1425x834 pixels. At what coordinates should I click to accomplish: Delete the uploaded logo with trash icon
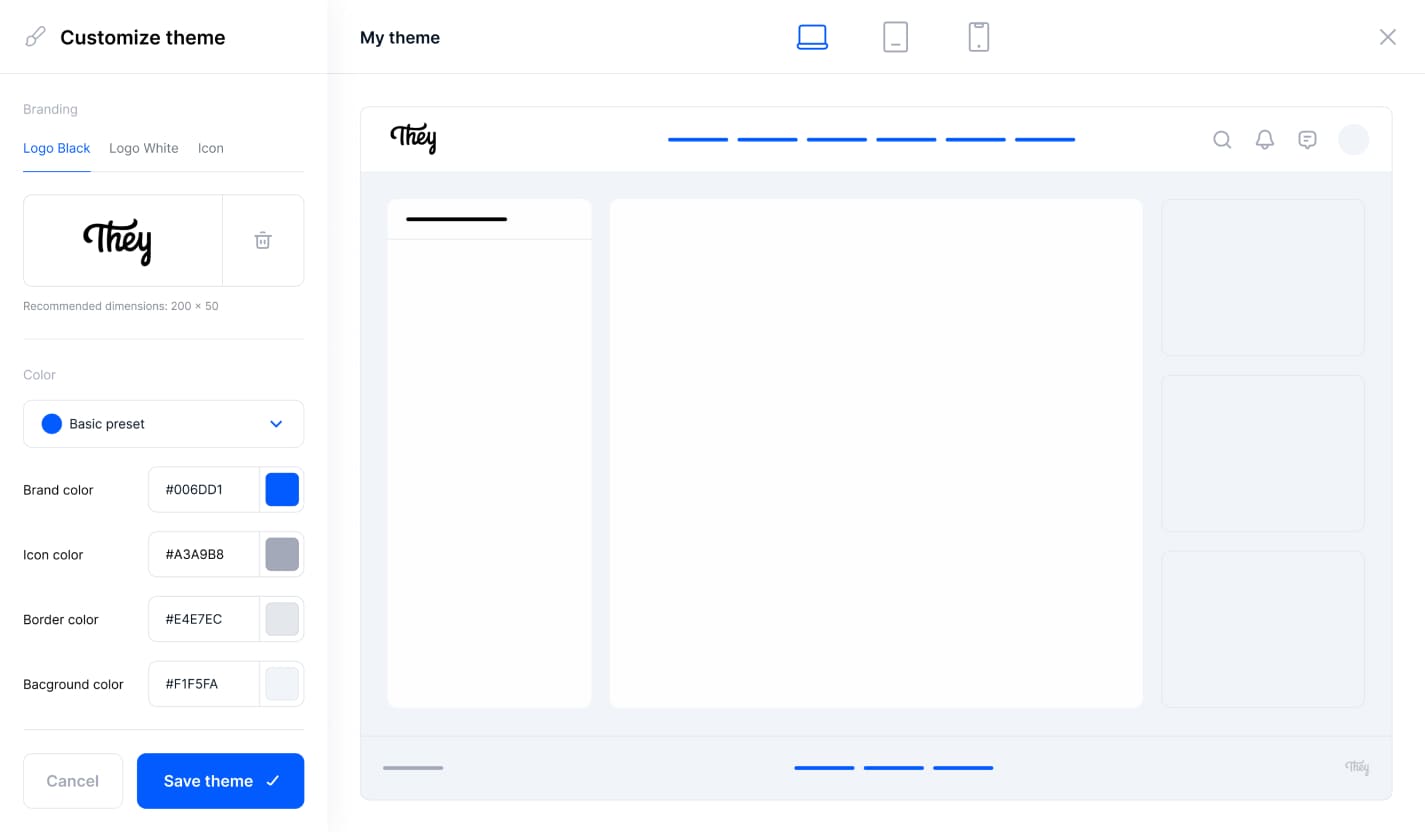(263, 240)
